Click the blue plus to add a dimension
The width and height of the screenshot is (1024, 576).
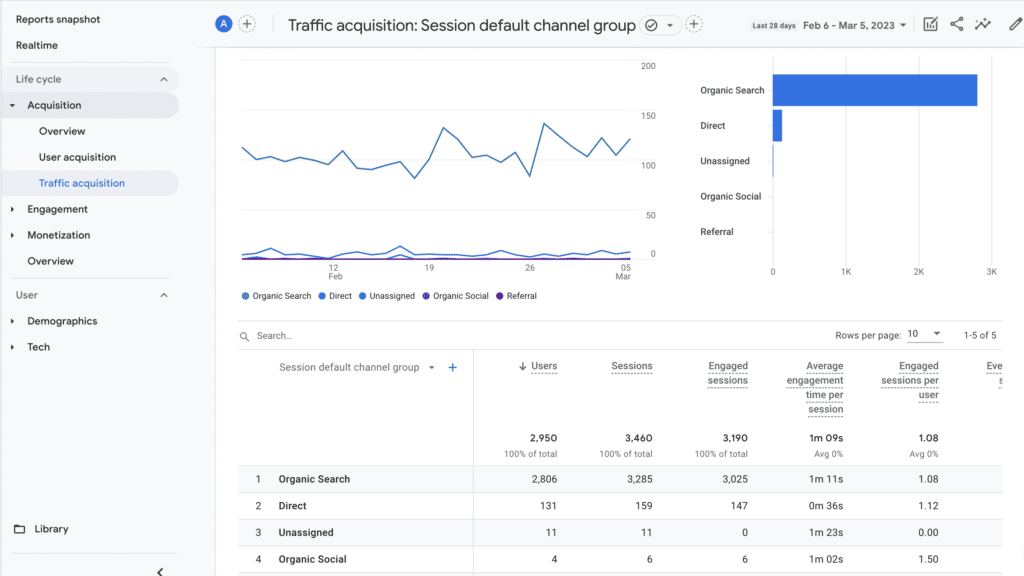click(452, 368)
